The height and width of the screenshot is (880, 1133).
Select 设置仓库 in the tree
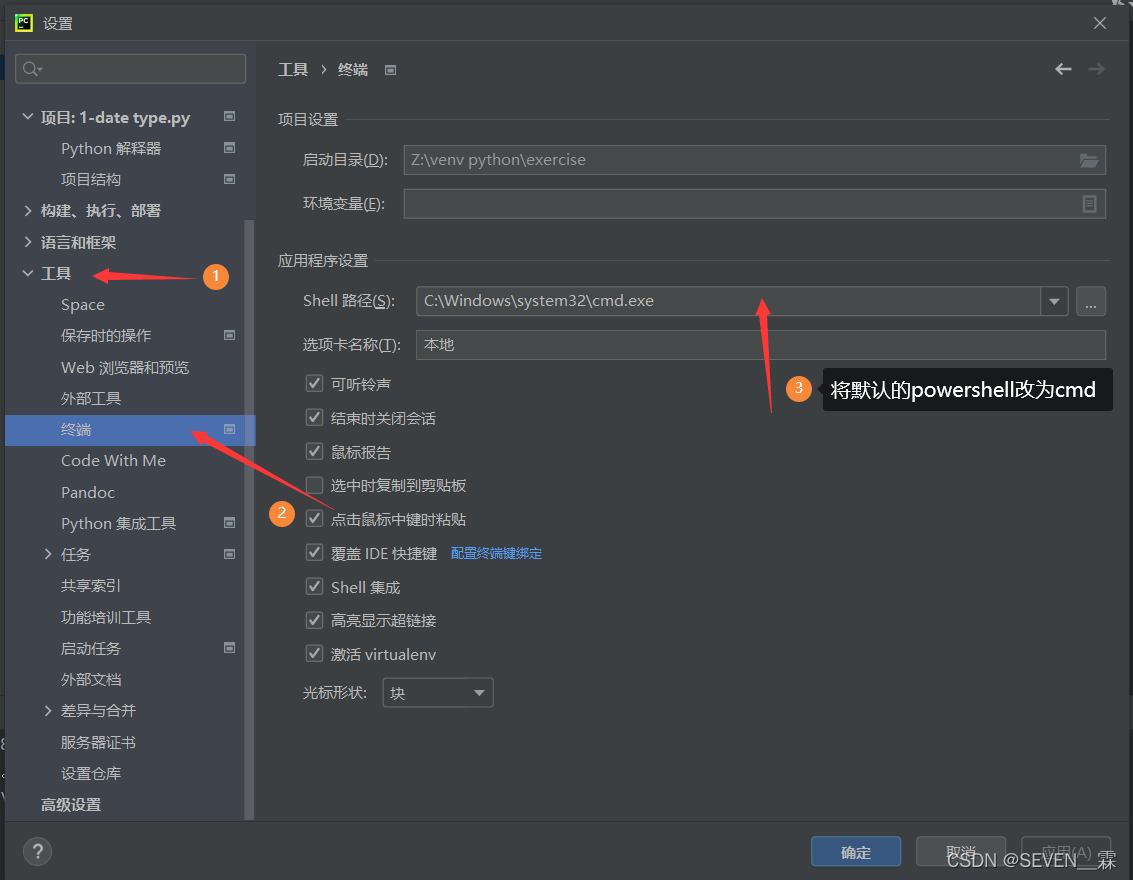[91, 773]
